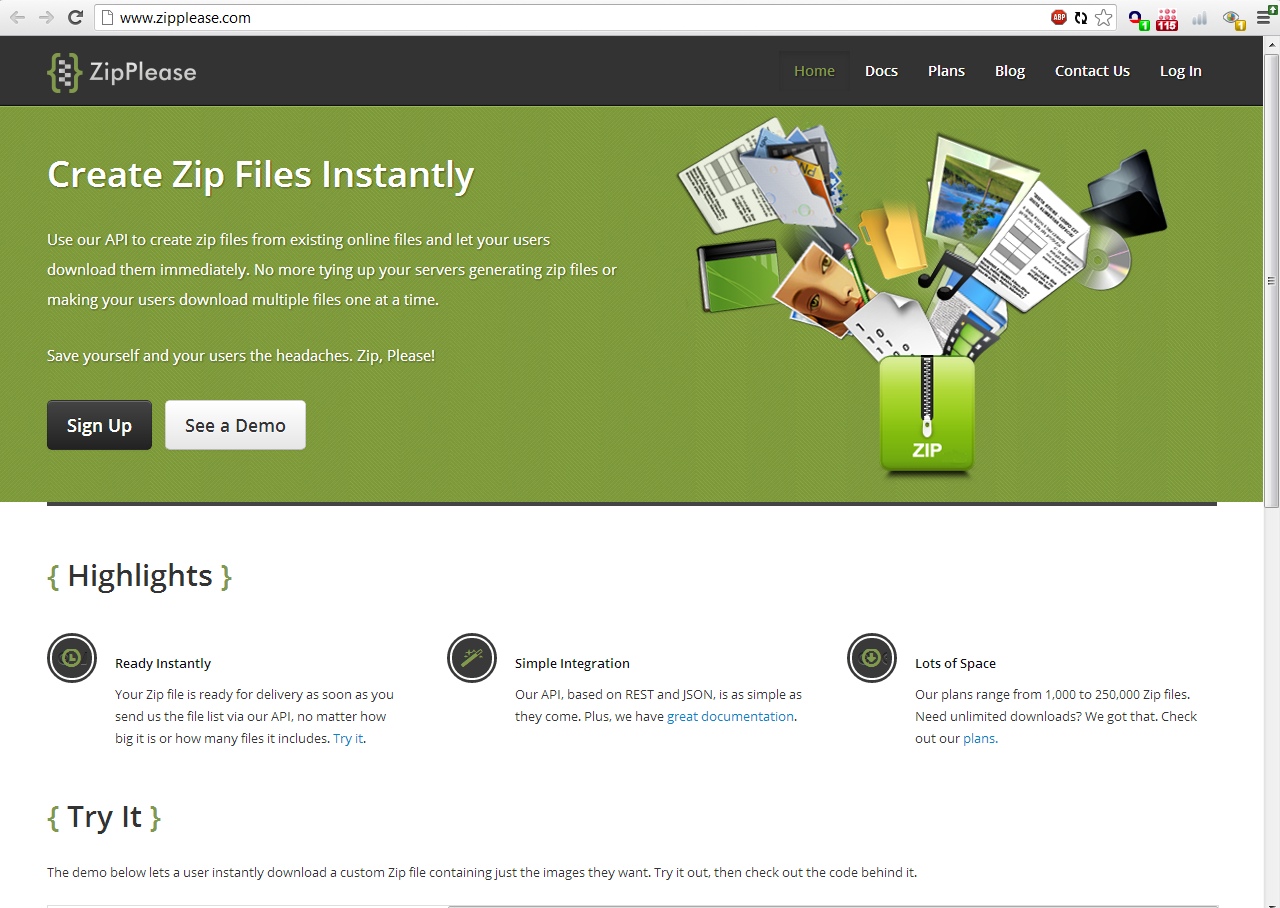Open the extension with green badge 1
The height and width of the screenshot is (908, 1280).
tap(1137, 19)
